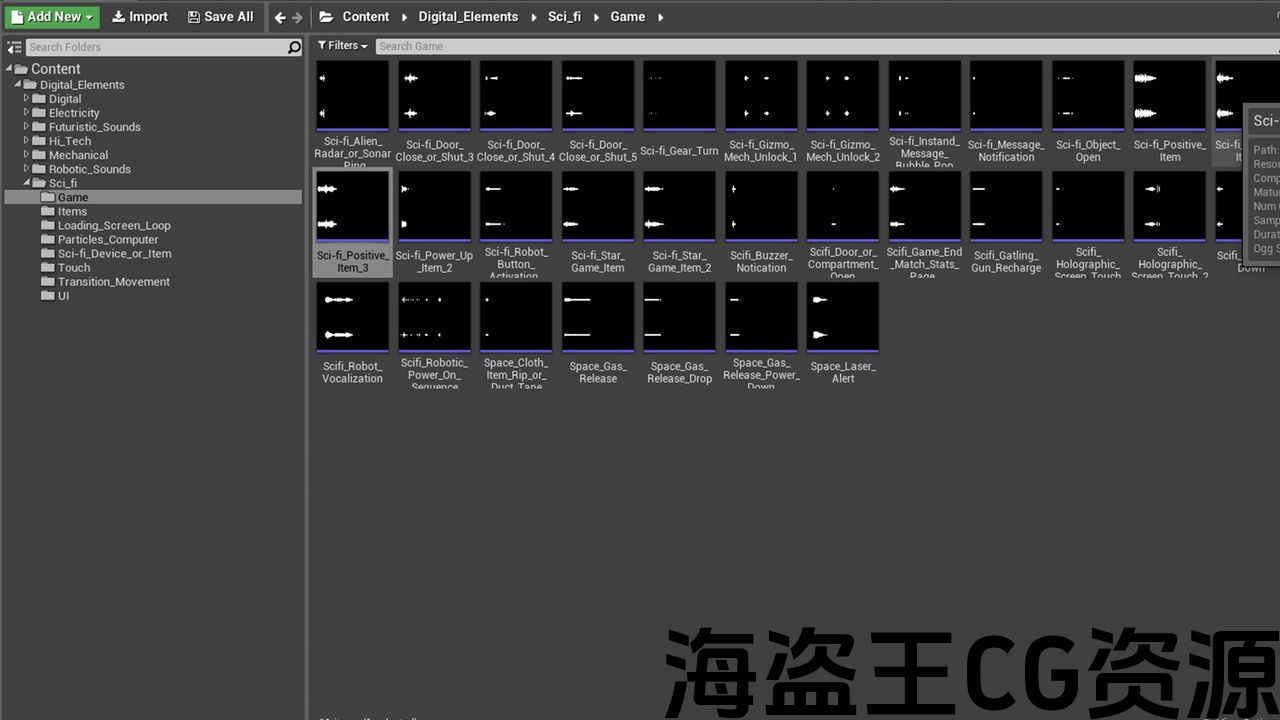Select the Digital_Elements breadcrumb
This screenshot has height=720, width=1280.
468,17
